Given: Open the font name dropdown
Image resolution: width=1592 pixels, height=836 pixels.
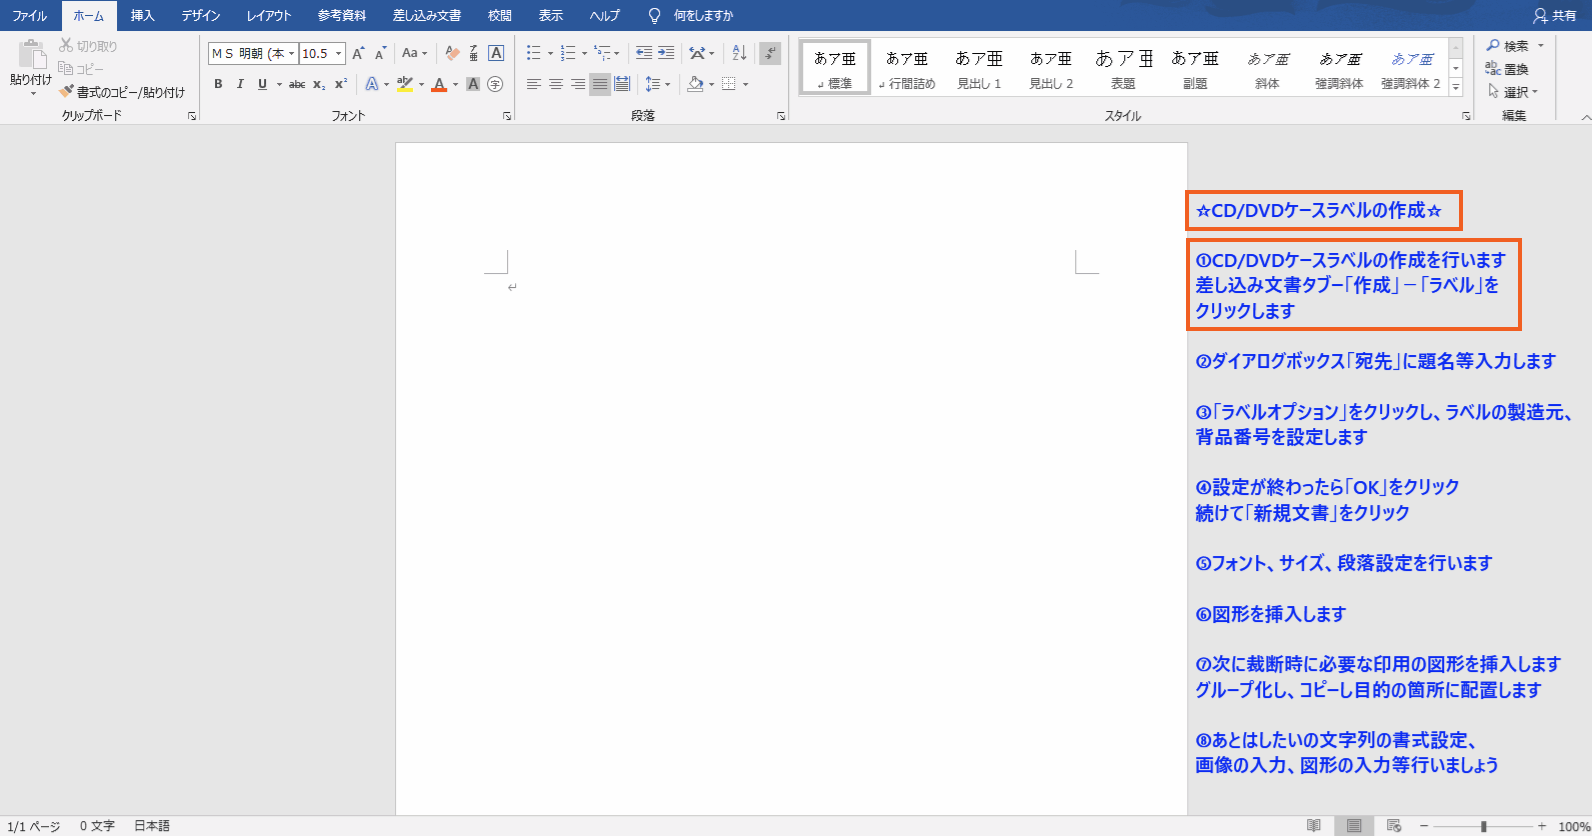Looking at the screenshot, I should point(292,53).
